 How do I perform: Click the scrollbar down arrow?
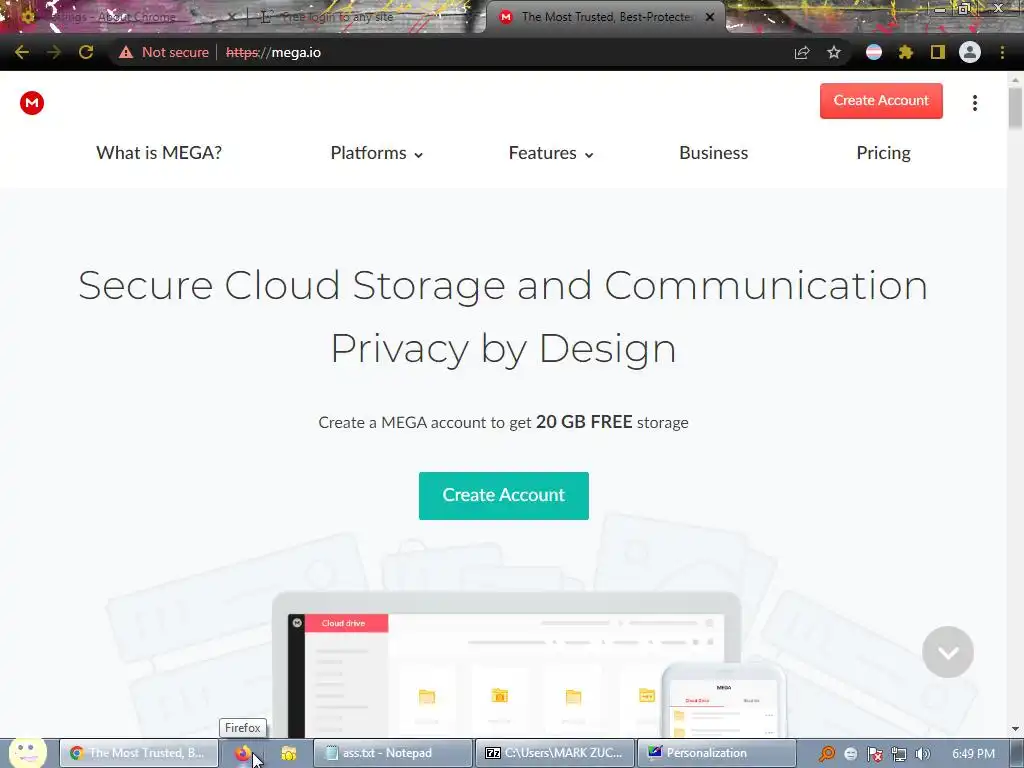pyautogui.click(x=1016, y=729)
